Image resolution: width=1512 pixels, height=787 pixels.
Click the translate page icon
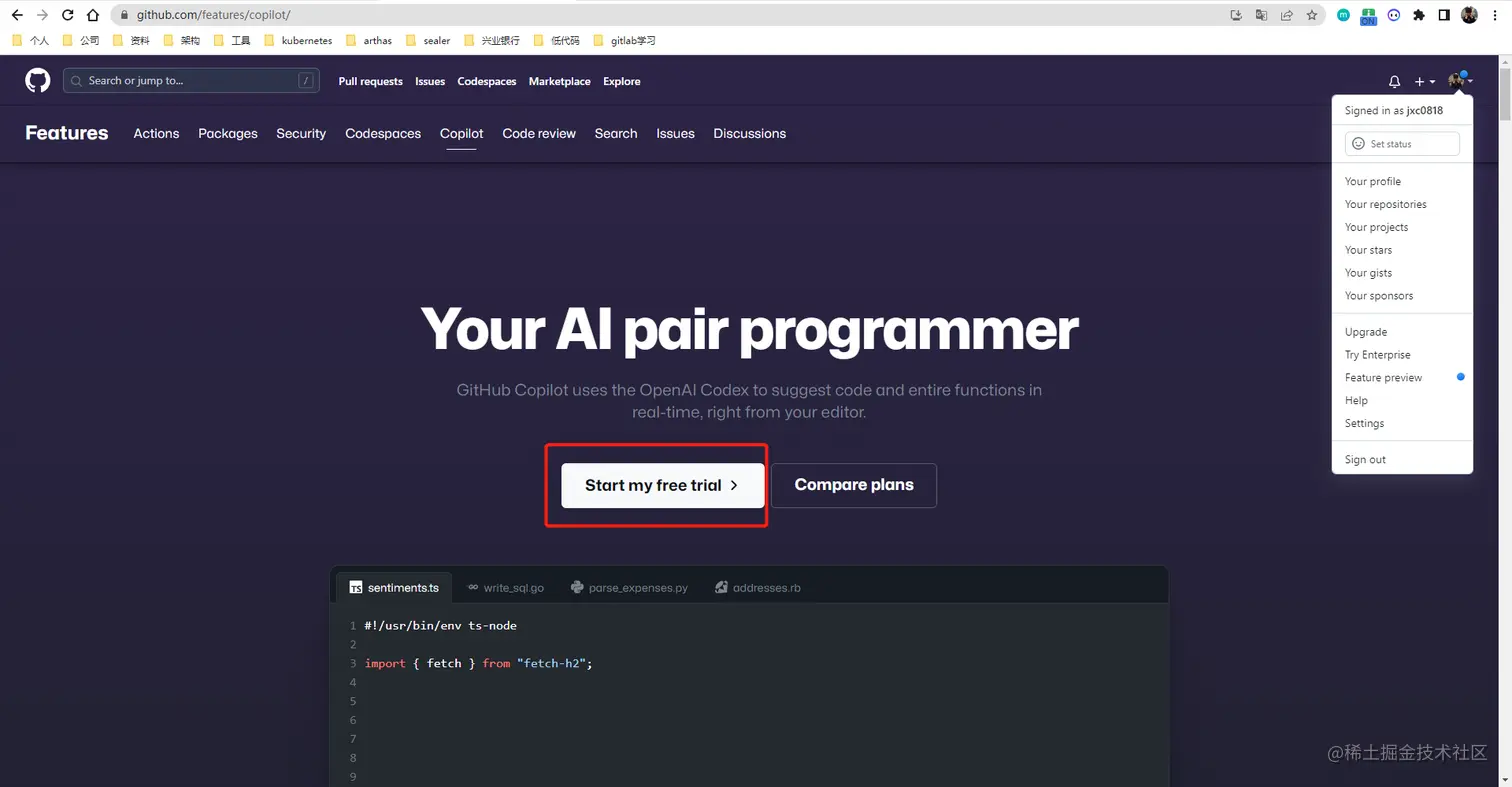pos(1261,15)
